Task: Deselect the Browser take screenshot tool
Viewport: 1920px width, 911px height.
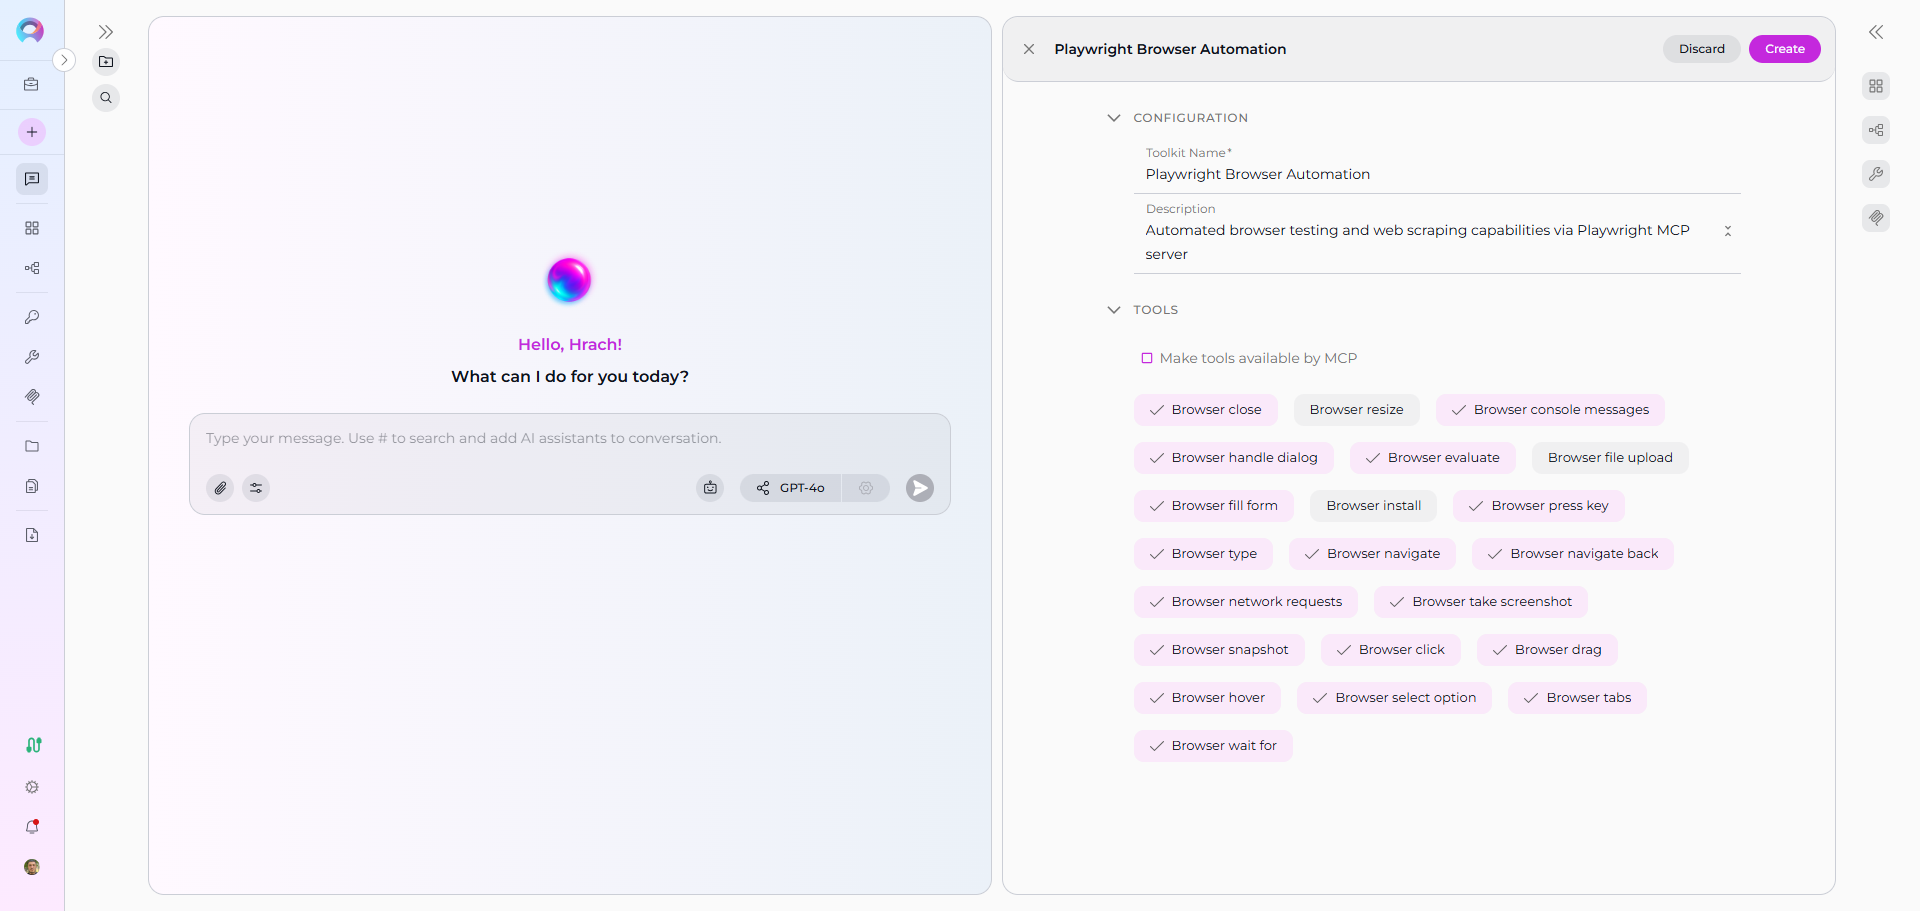Action: [1480, 602]
